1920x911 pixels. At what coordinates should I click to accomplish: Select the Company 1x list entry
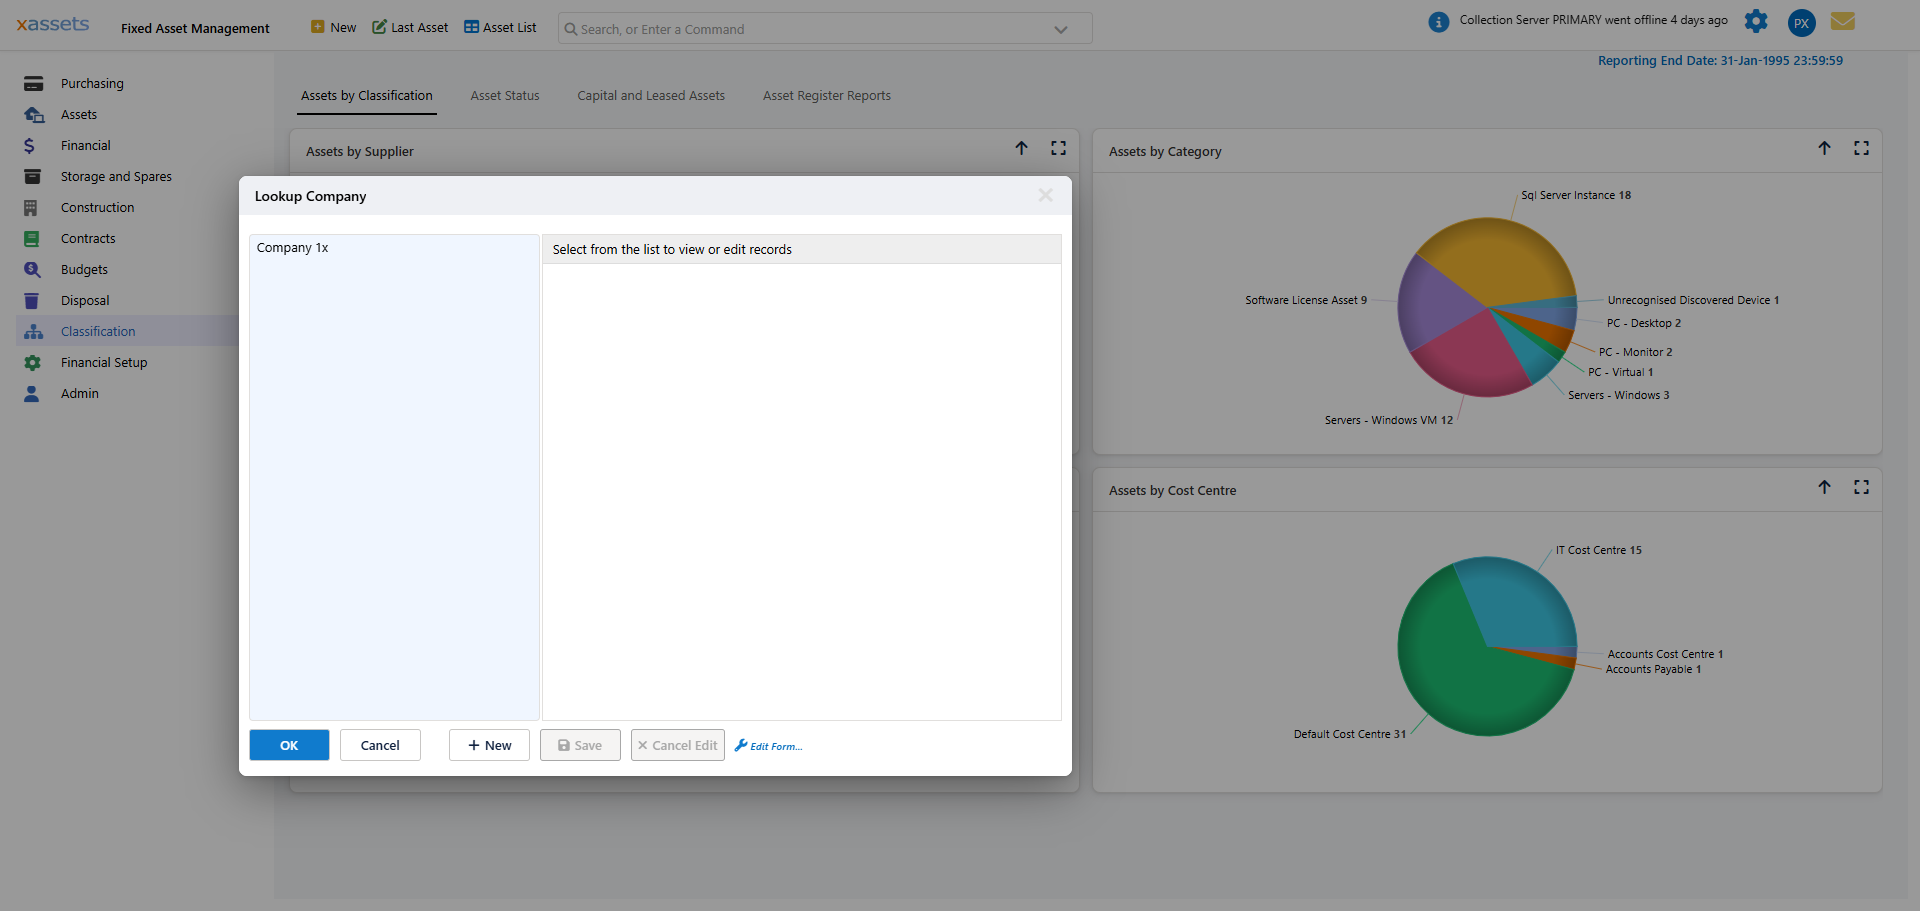point(292,247)
